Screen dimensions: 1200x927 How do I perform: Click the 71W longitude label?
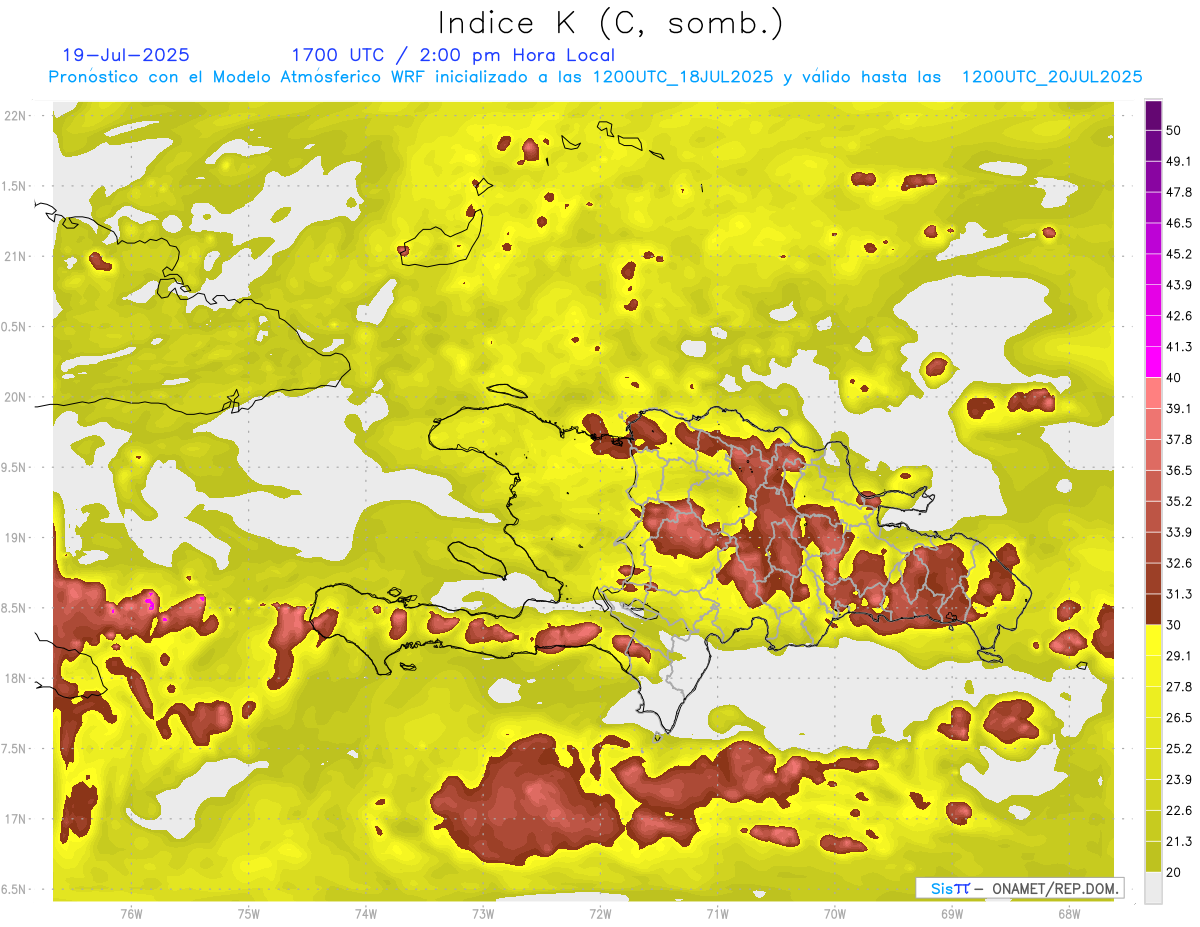tap(717, 914)
